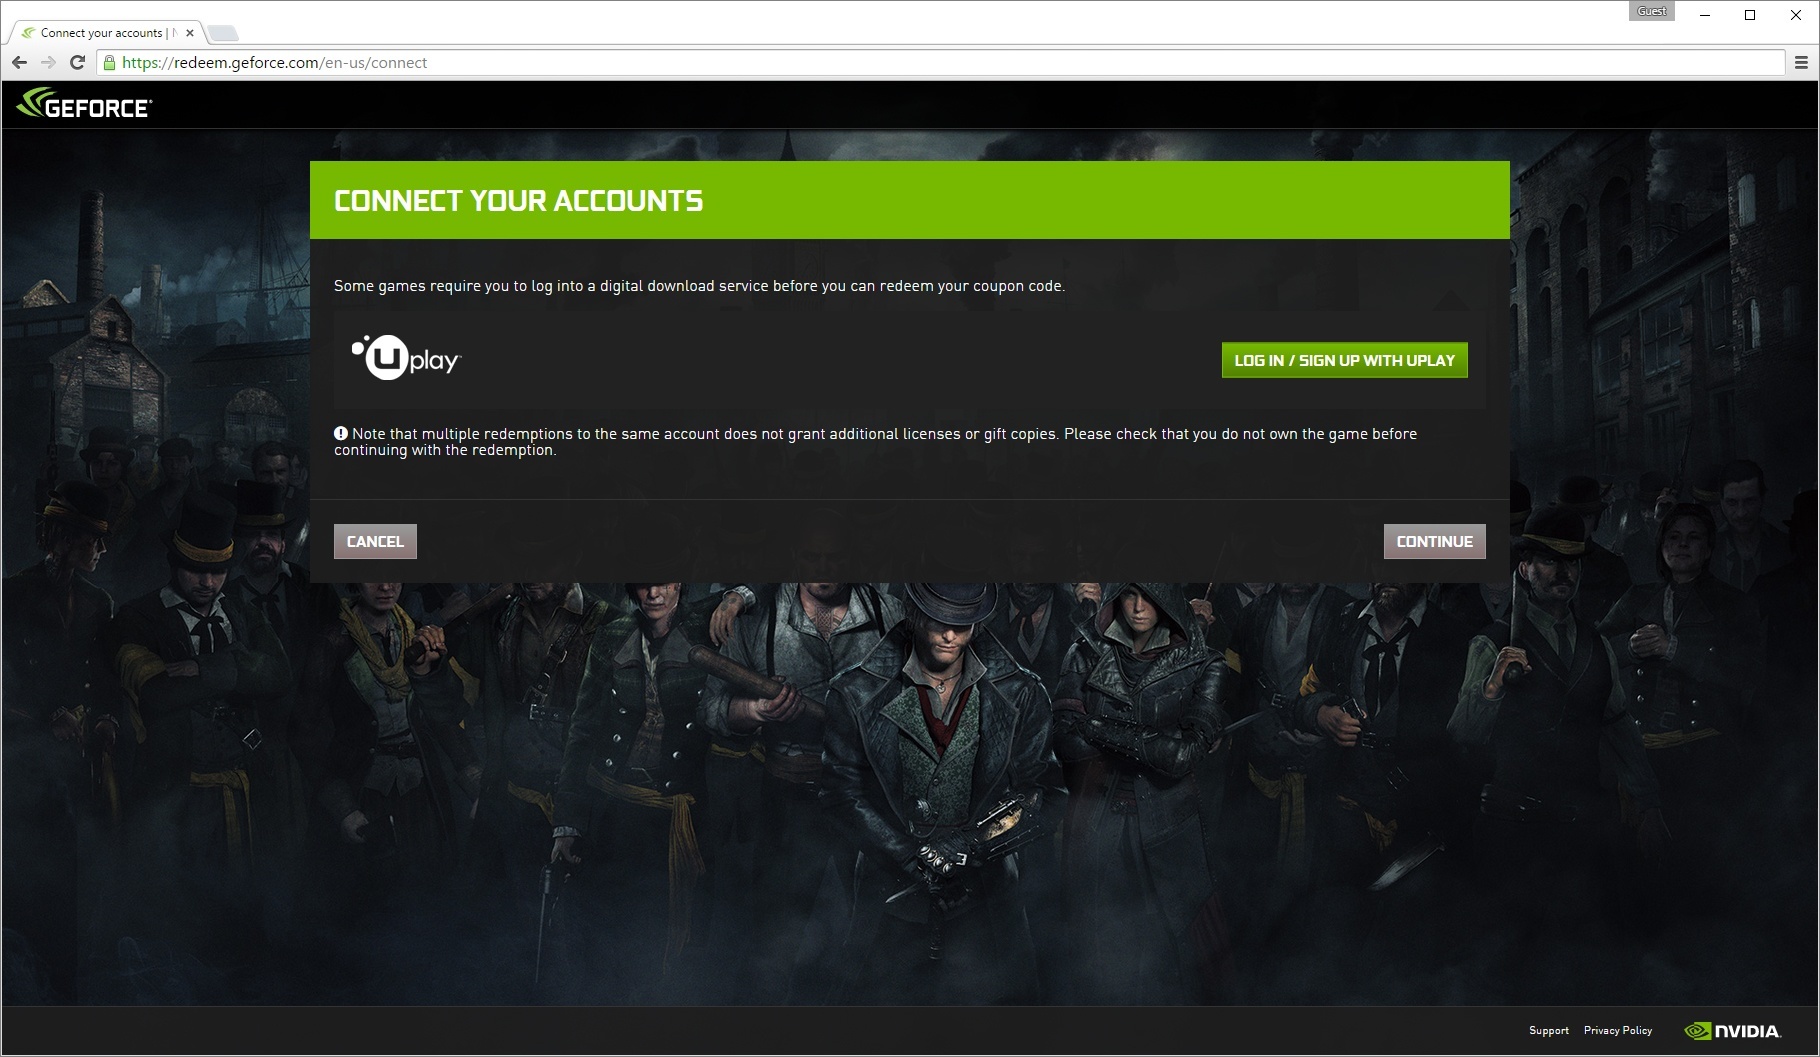
Task: Go back with the browser back arrow
Action: click(19, 62)
